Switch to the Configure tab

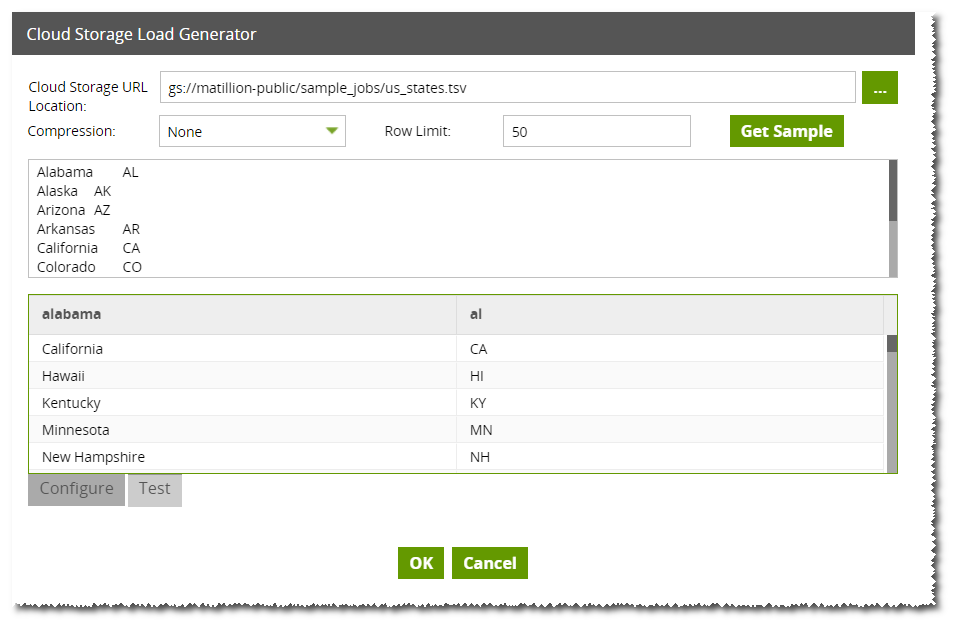77,489
